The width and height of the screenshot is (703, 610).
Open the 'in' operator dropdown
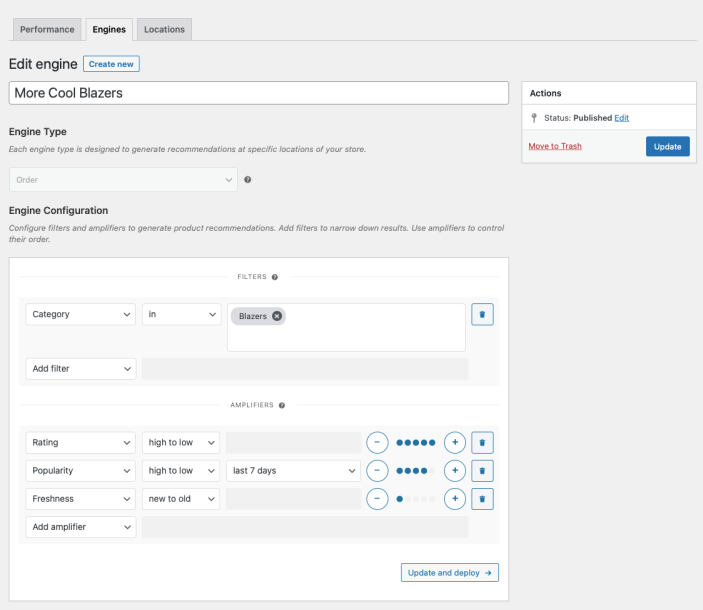click(x=181, y=314)
